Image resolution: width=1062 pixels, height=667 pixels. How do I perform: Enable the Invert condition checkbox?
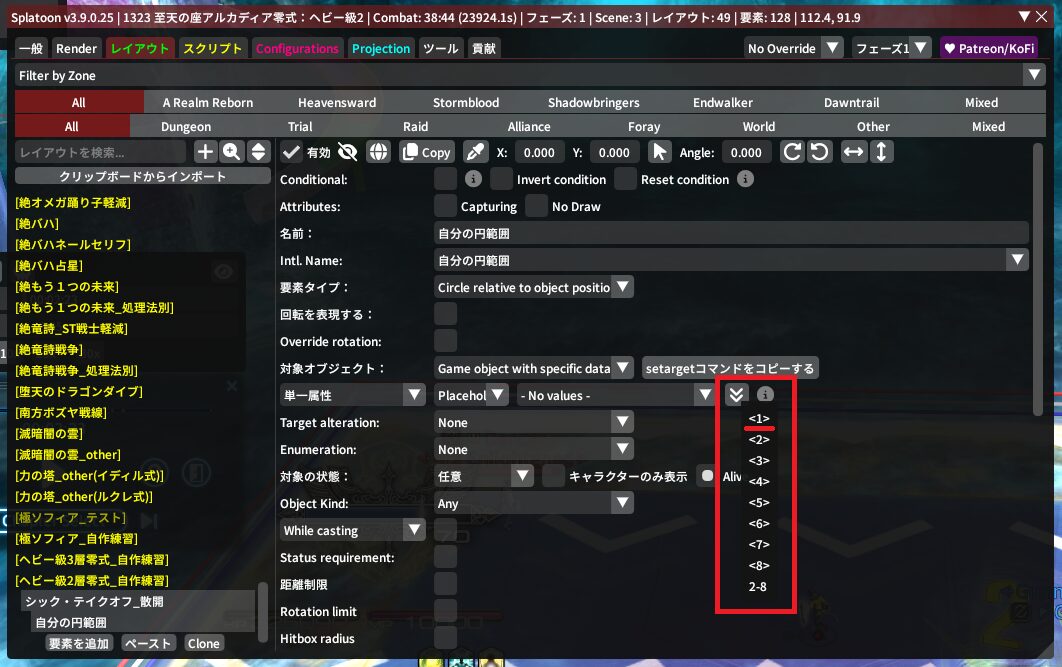[x=501, y=179]
